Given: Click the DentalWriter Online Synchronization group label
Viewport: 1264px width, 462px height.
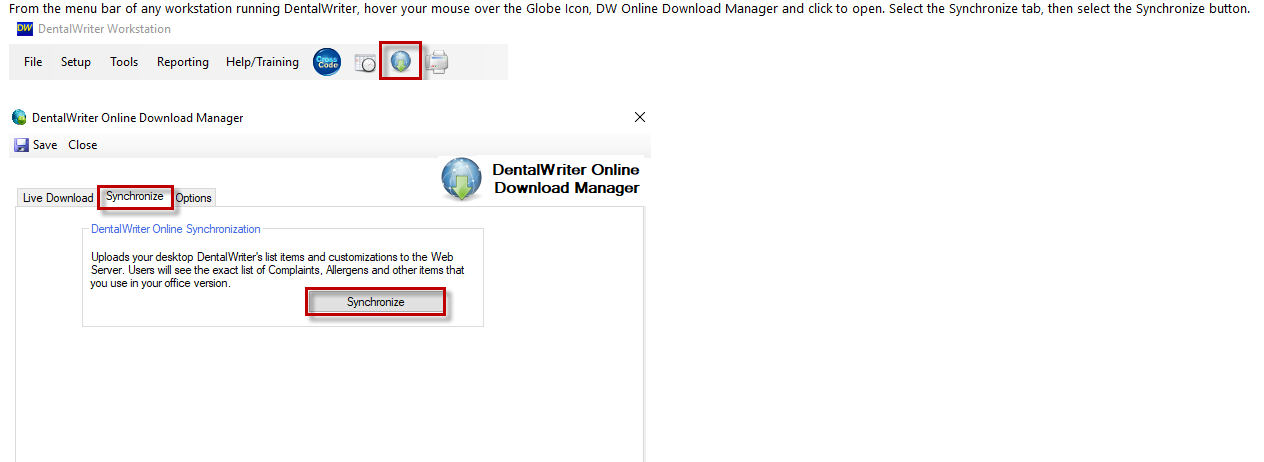Looking at the screenshot, I should pos(176,229).
